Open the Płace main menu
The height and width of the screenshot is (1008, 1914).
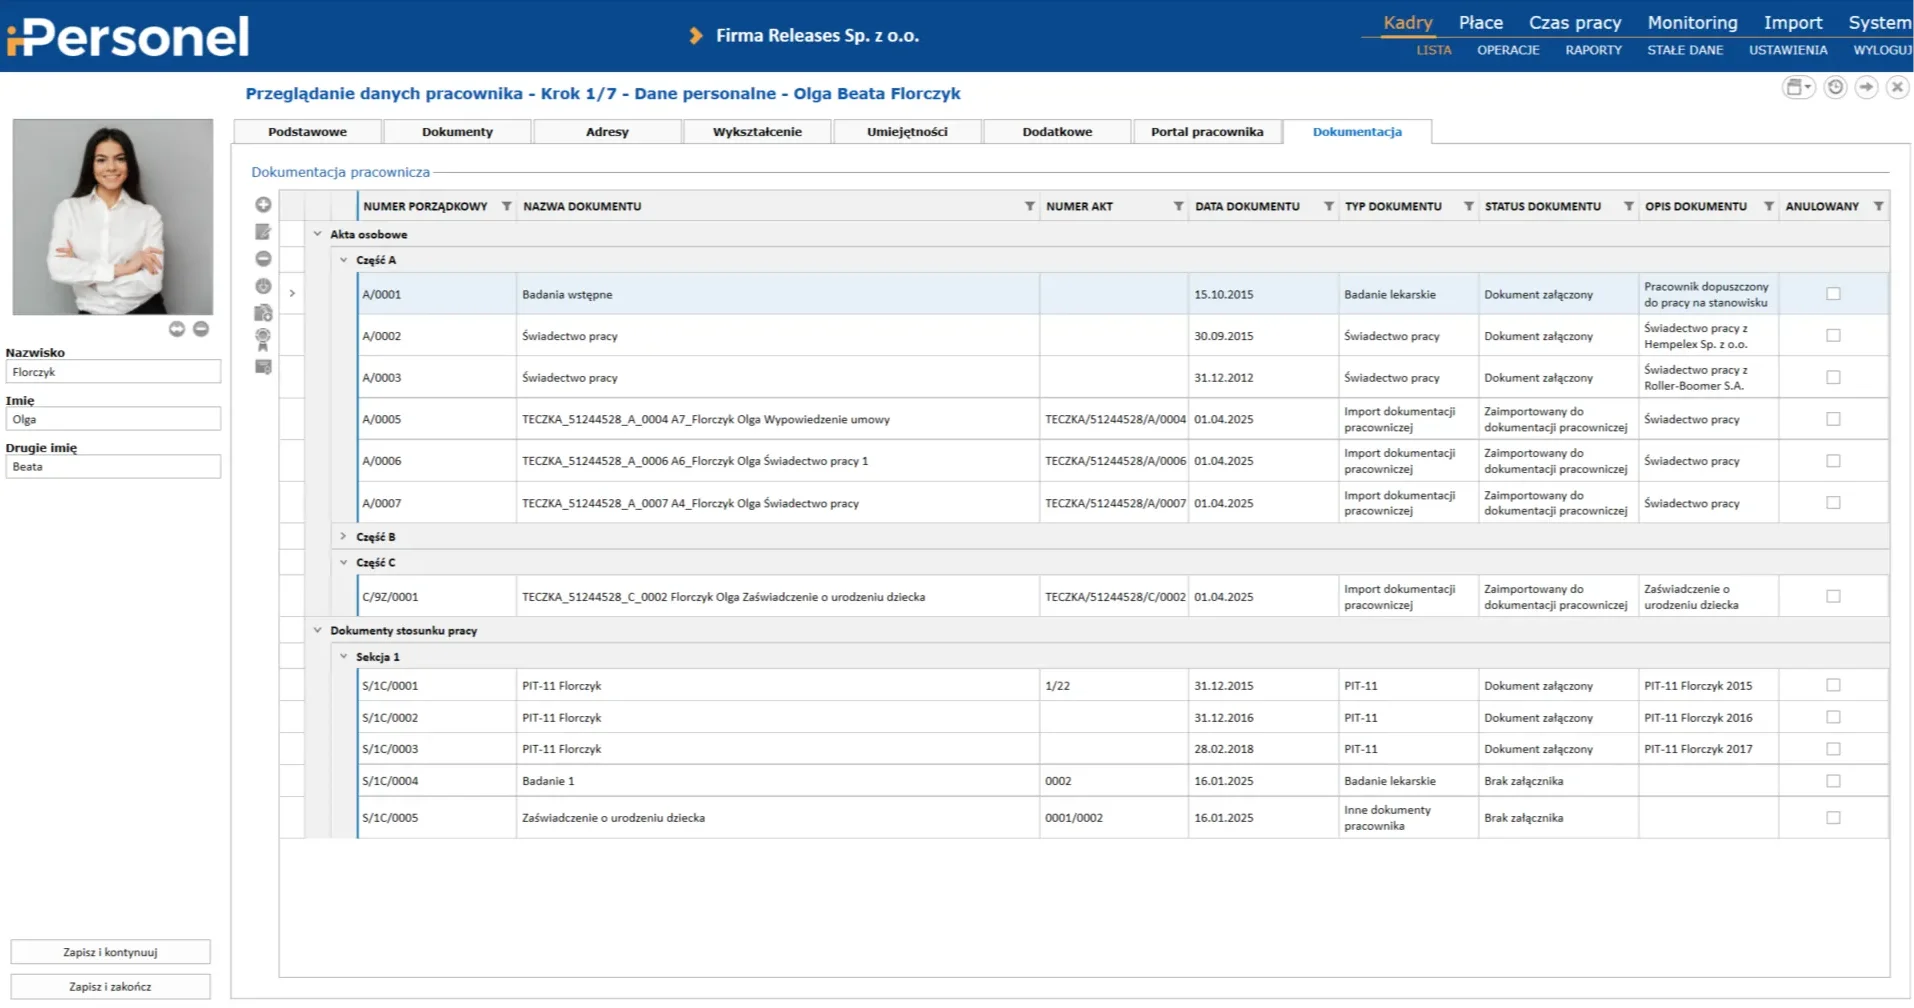click(x=1480, y=23)
